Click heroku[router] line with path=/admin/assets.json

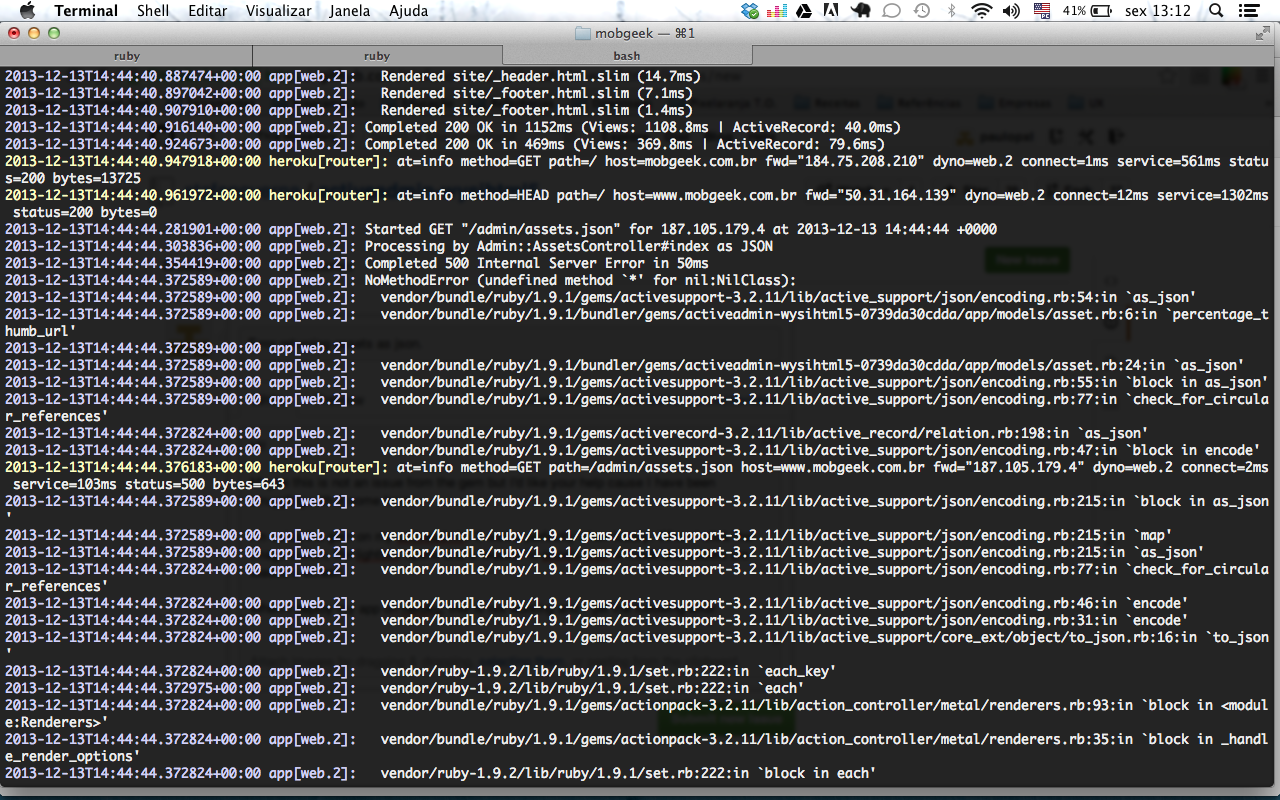636,476
